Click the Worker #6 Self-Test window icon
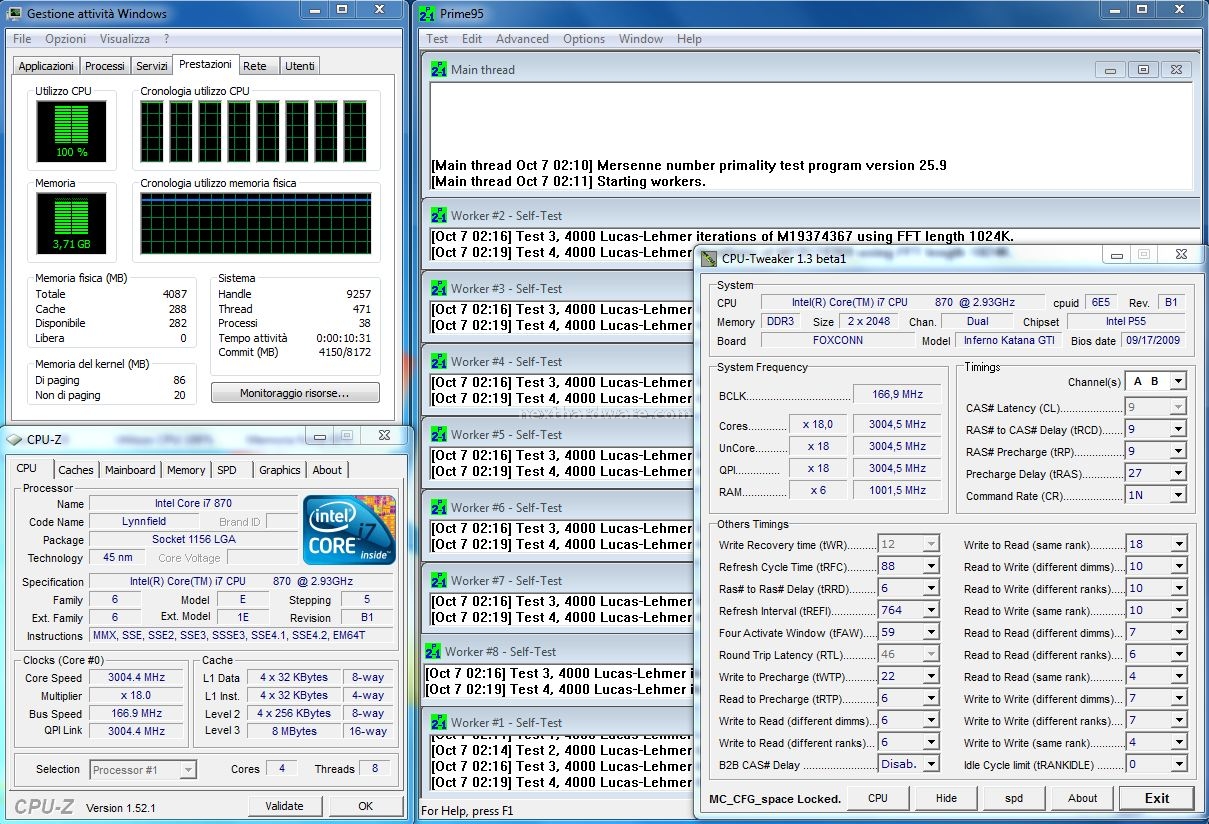The image size is (1209, 824). tap(439, 507)
